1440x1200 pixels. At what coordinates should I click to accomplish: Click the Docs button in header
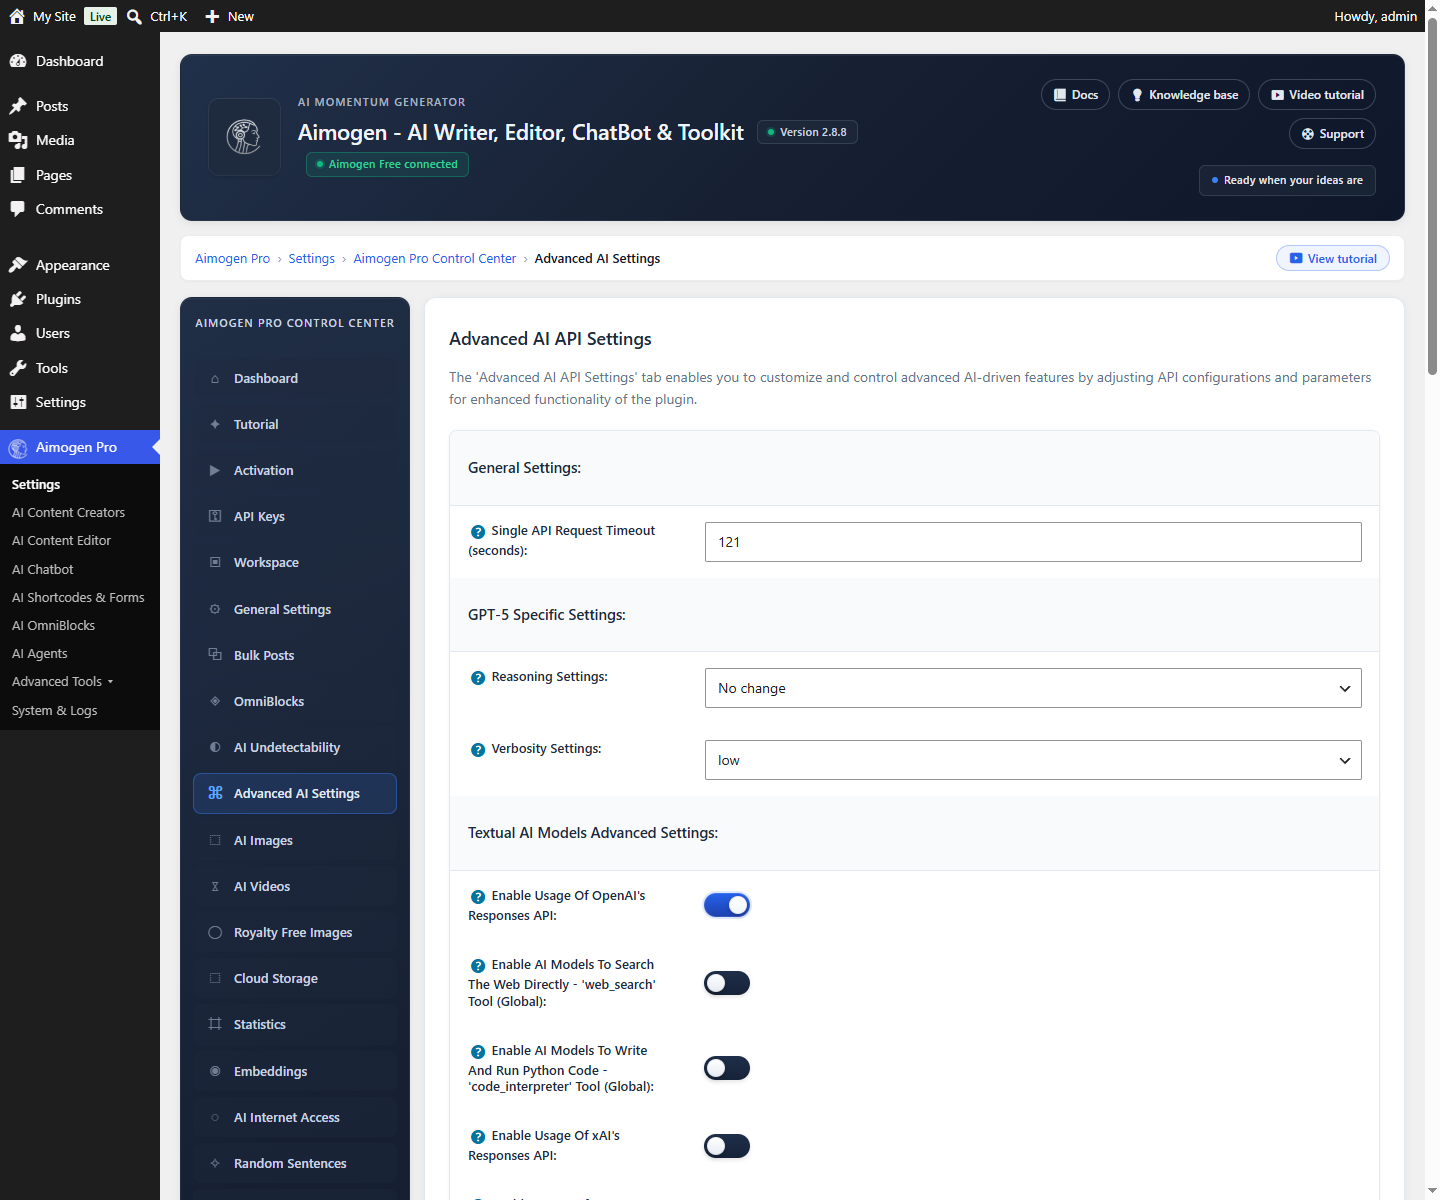pyautogui.click(x=1075, y=95)
